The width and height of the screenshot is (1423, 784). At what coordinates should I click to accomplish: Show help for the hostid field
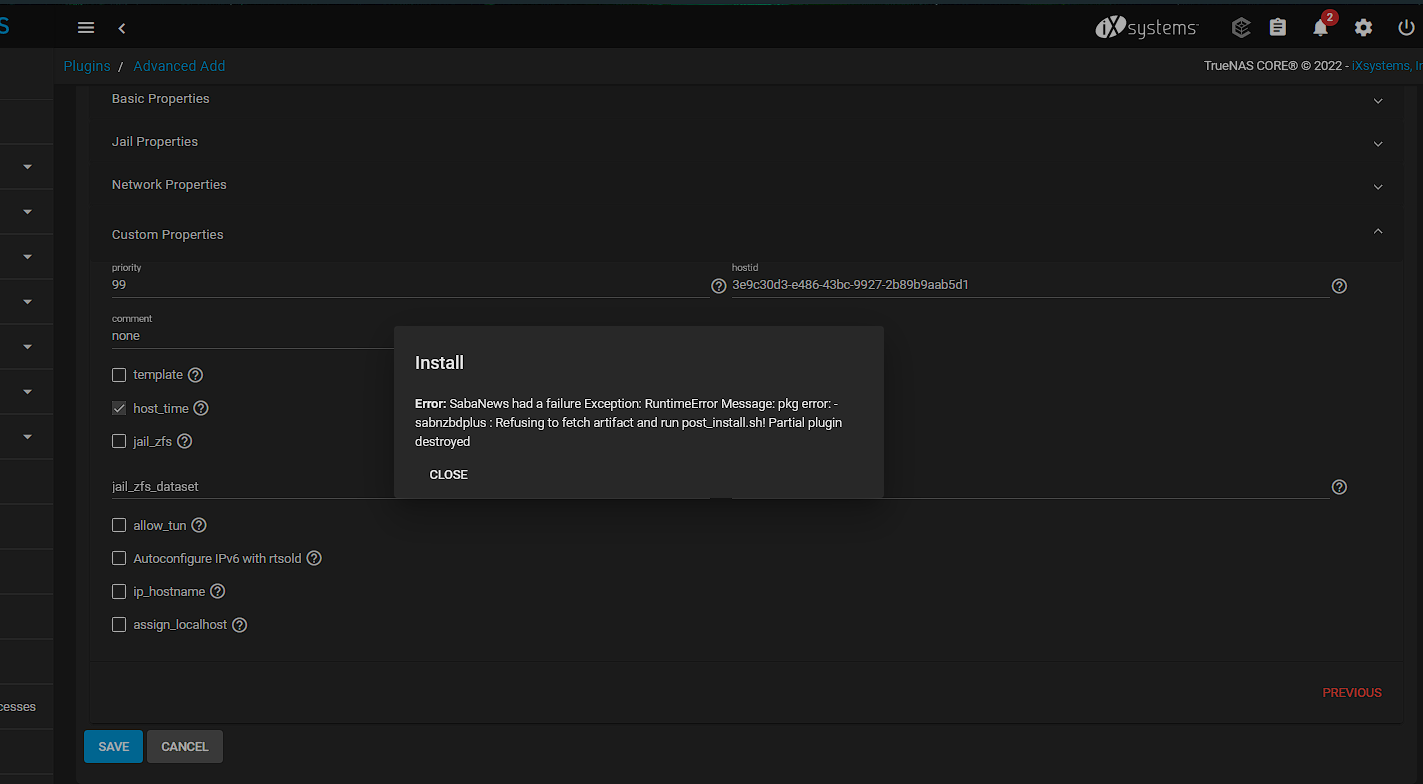tap(1339, 286)
